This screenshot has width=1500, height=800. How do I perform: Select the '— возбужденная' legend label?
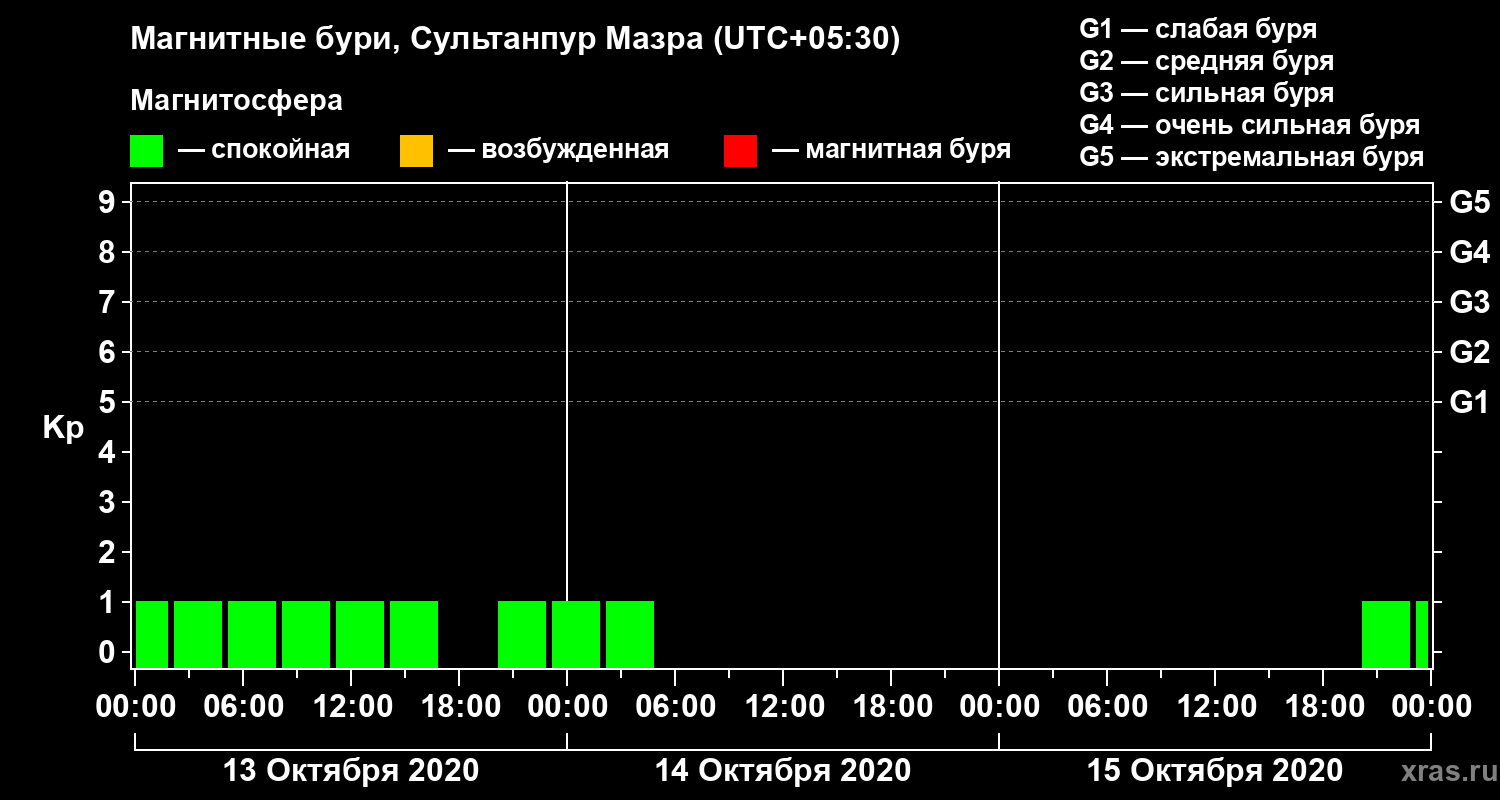[x=558, y=151]
